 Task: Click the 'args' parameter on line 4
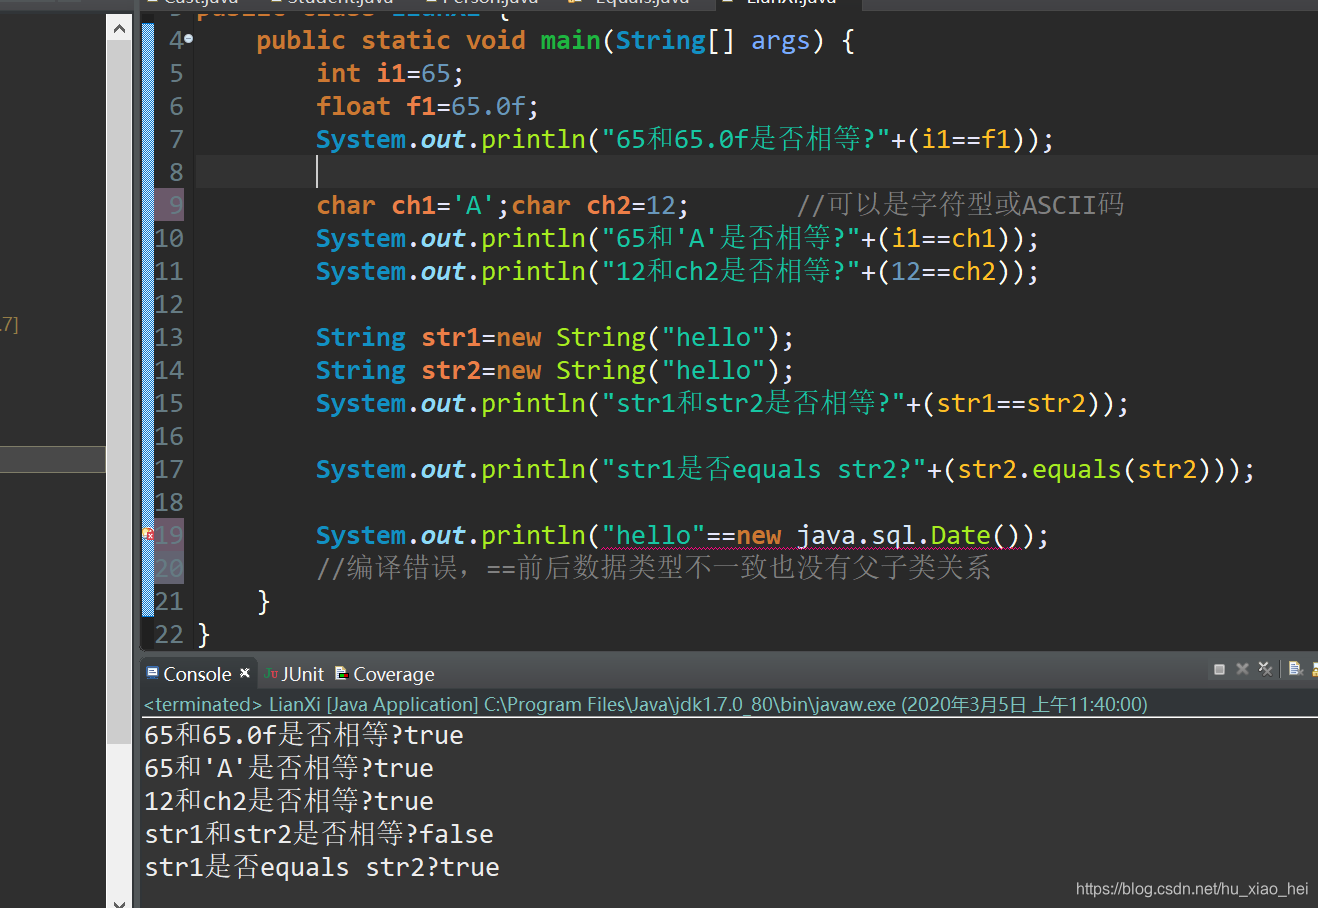pyautogui.click(x=780, y=40)
